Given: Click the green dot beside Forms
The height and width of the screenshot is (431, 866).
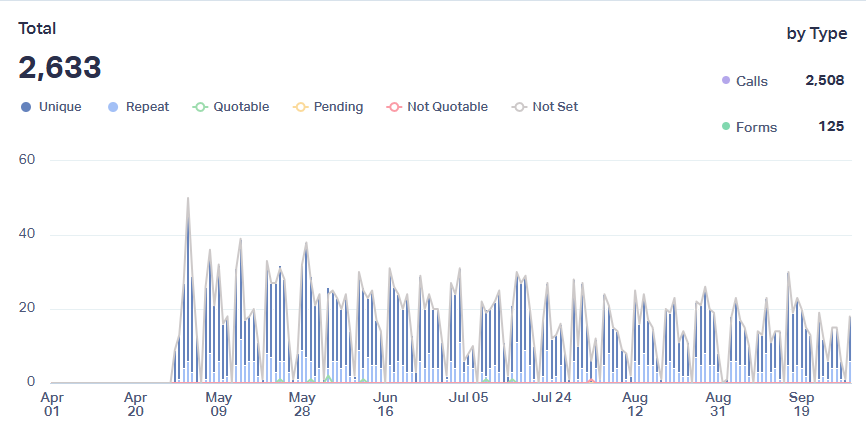Looking at the screenshot, I should coord(725,127).
